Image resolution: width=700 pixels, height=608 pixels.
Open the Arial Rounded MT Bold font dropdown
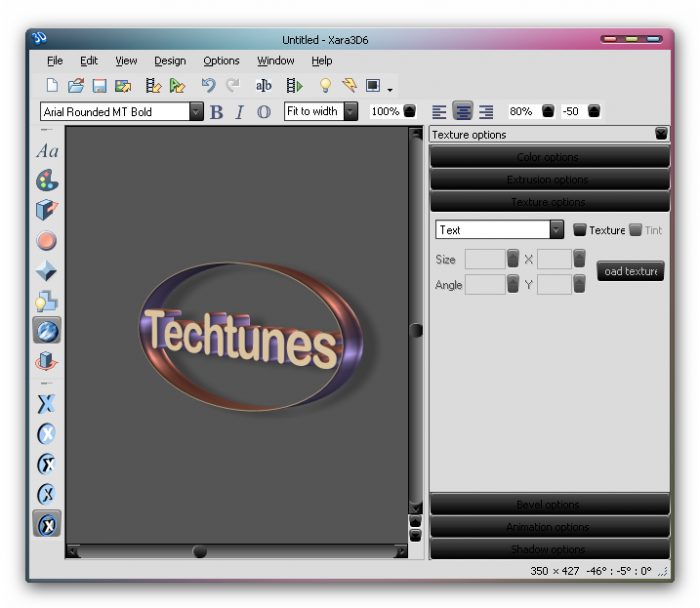click(196, 112)
